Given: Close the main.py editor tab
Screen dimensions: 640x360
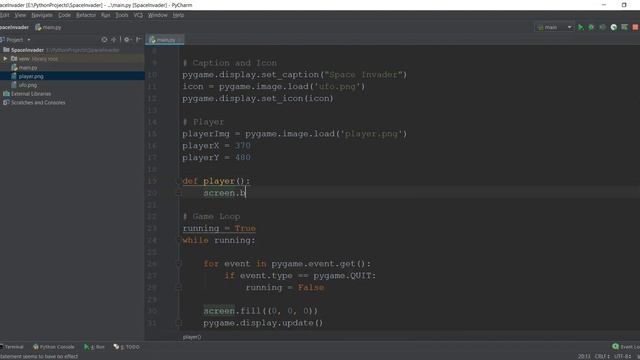Looking at the screenshot, I should point(180,40).
